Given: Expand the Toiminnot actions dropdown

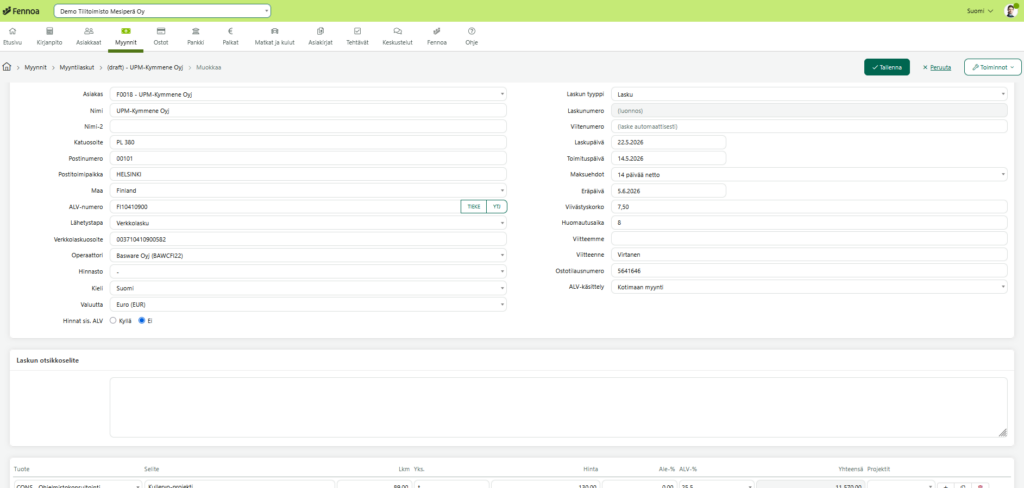Looking at the screenshot, I should (x=993, y=67).
